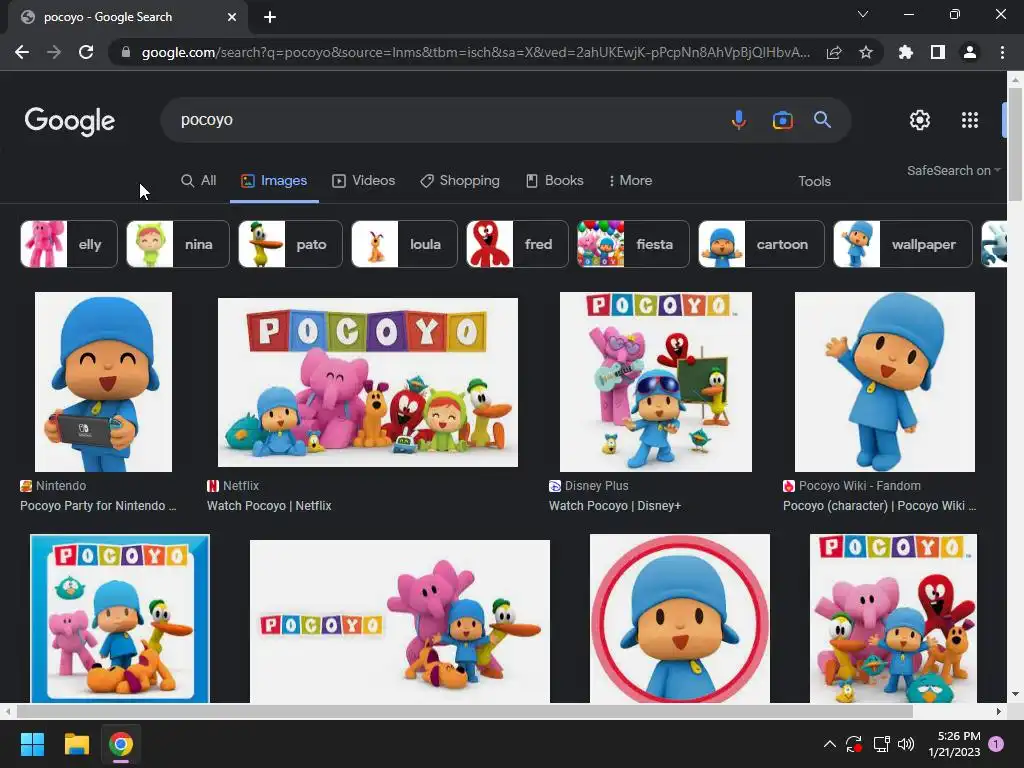This screenshot has height=768, width=1024.
Task: Switch to the All results tab
Action: pyautogui.click(x=199, y=181)
